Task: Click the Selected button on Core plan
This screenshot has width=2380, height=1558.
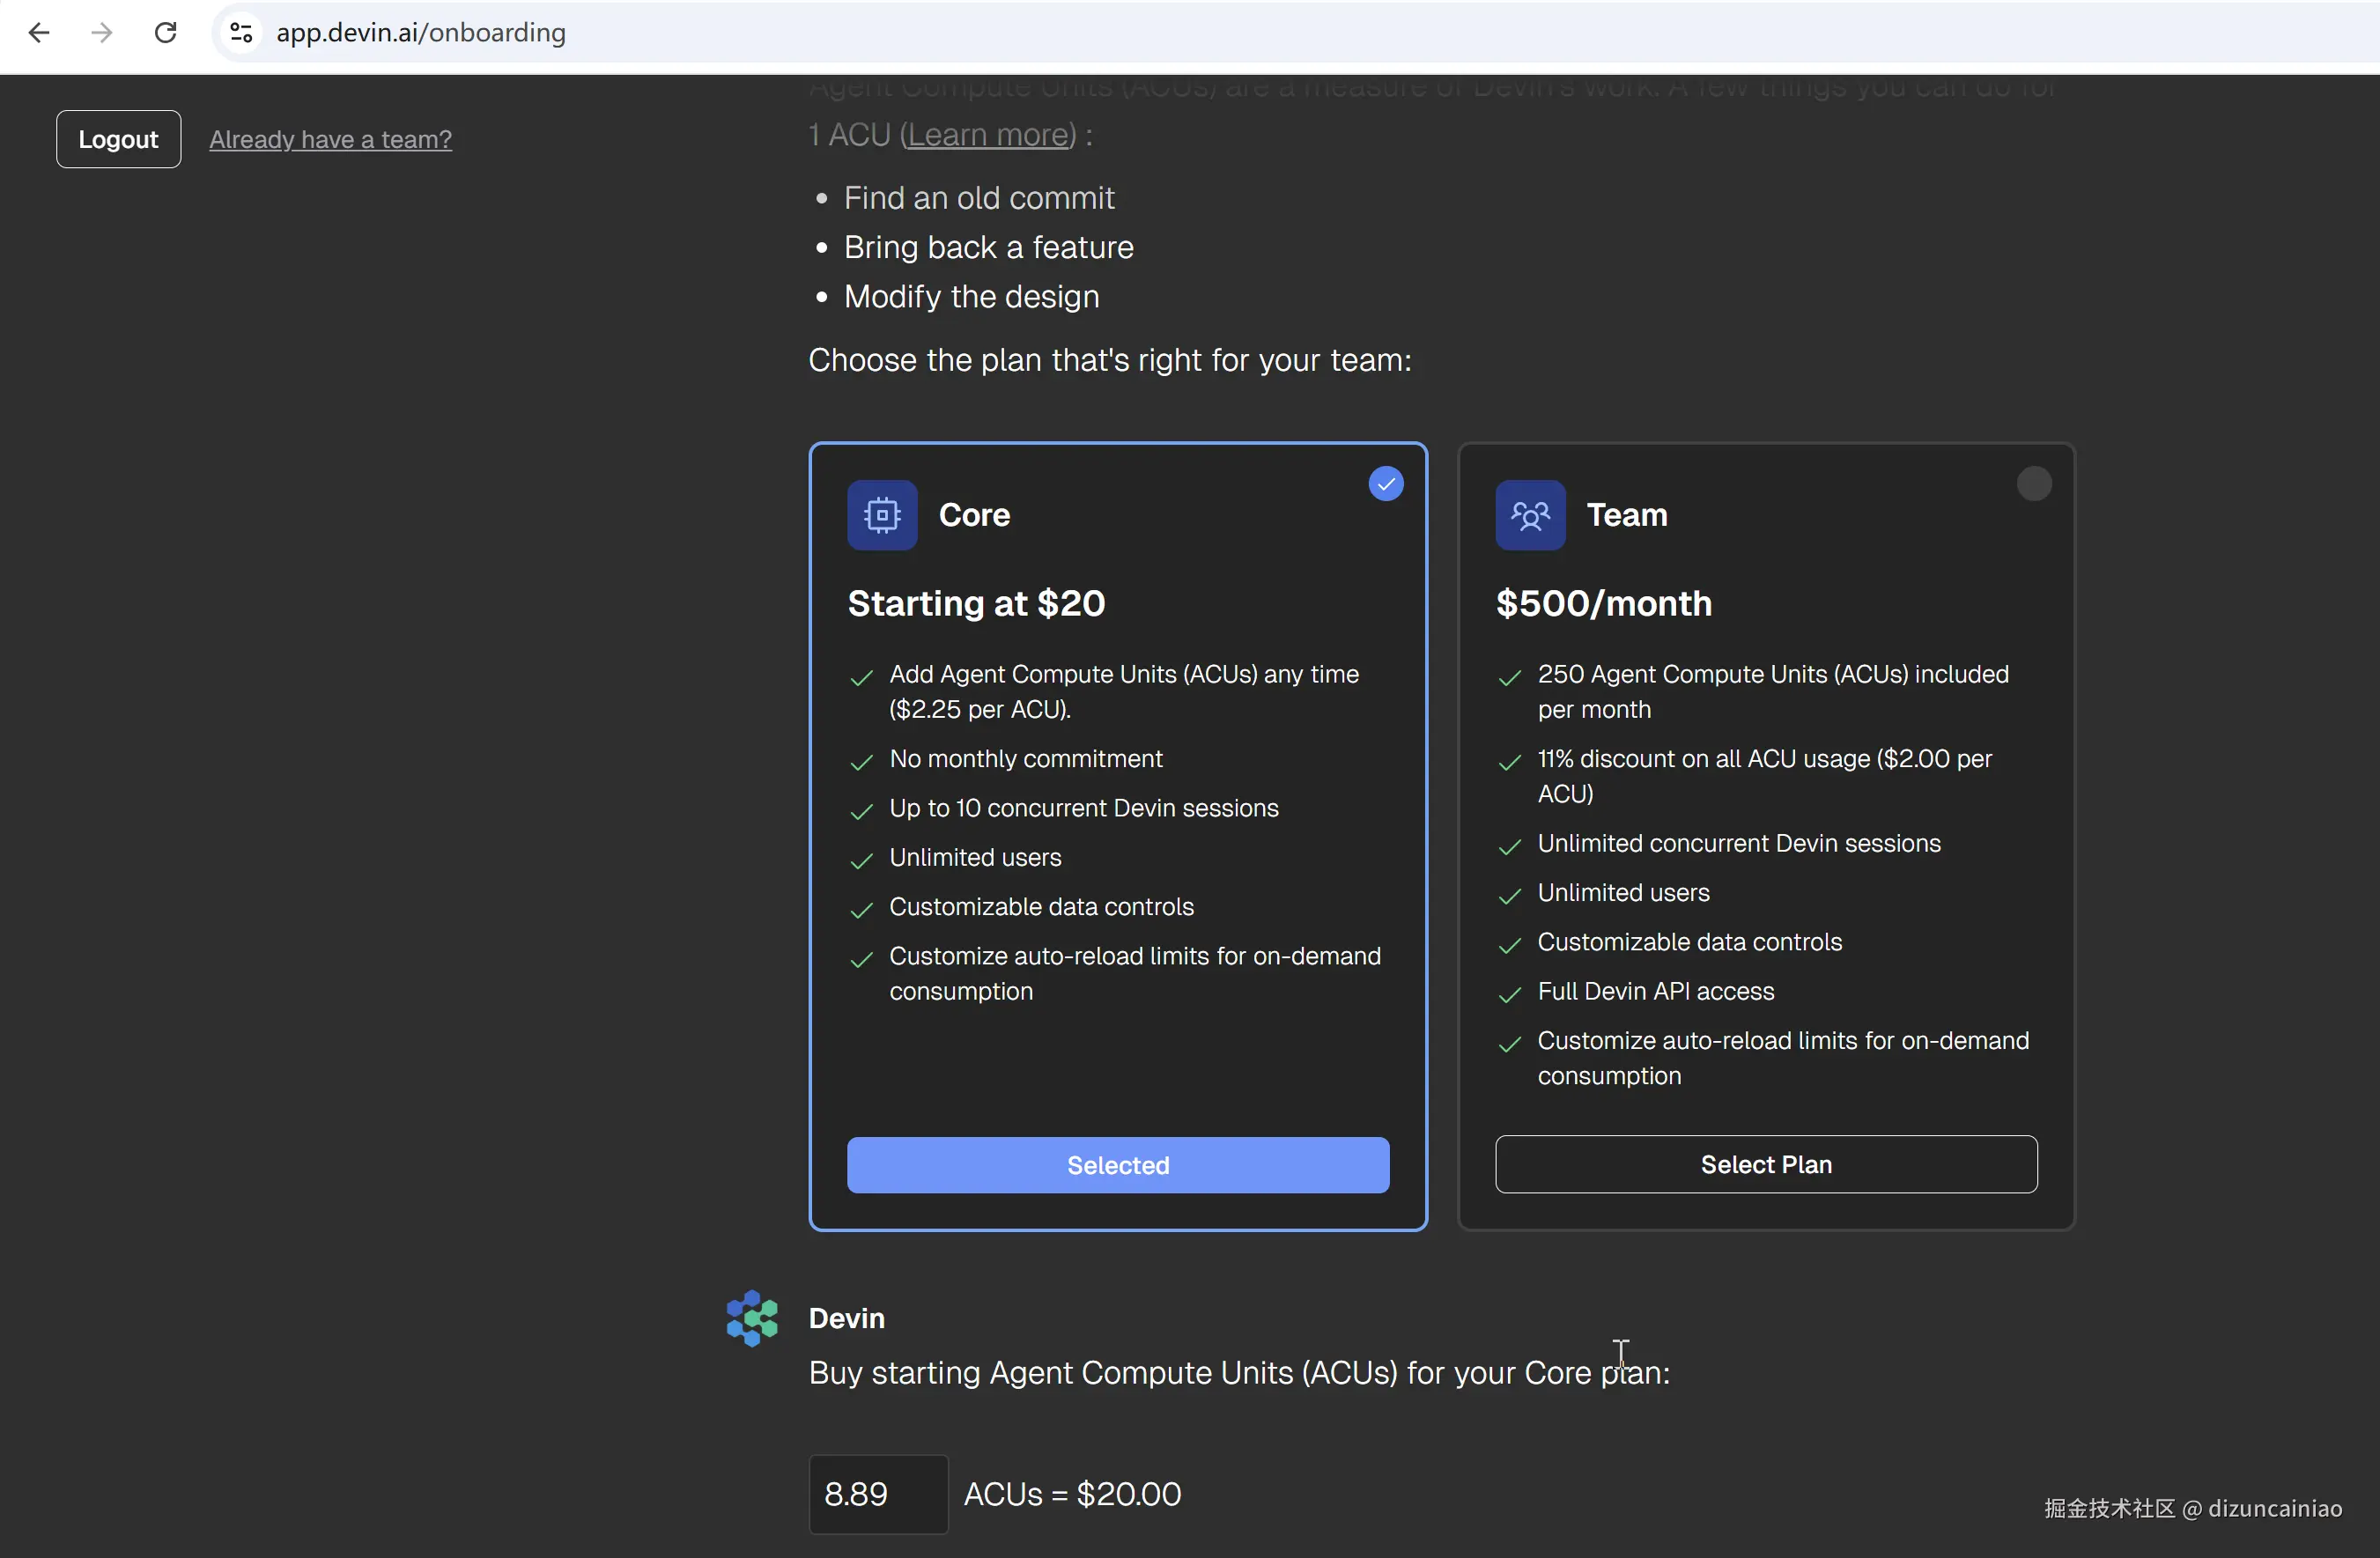Action: [x=1117, y=1165]
